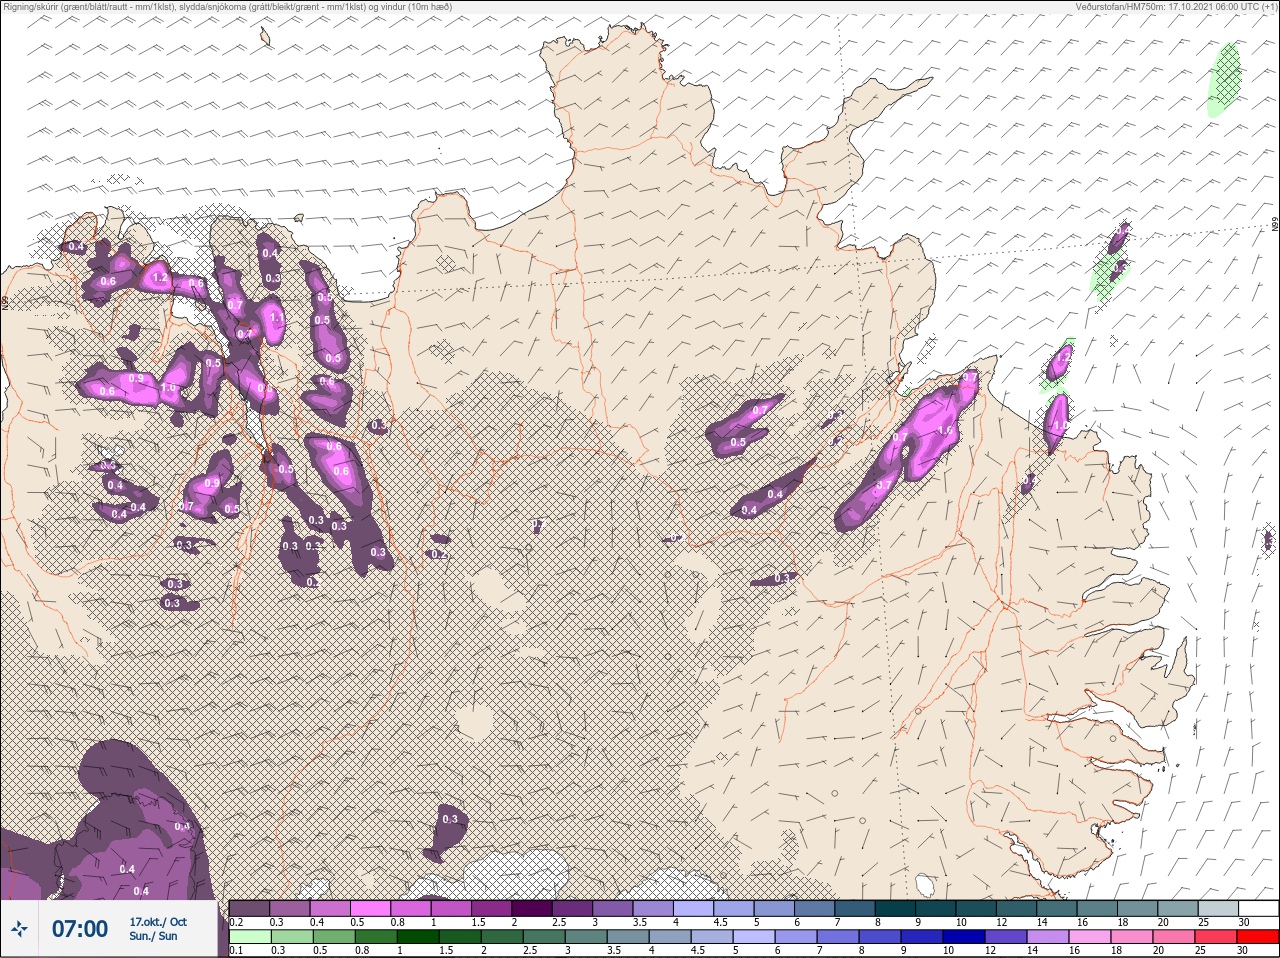Click the navy blue 10 swatch in lower legend row
This screenshot has width=1280, height=958.
[964, 937]
